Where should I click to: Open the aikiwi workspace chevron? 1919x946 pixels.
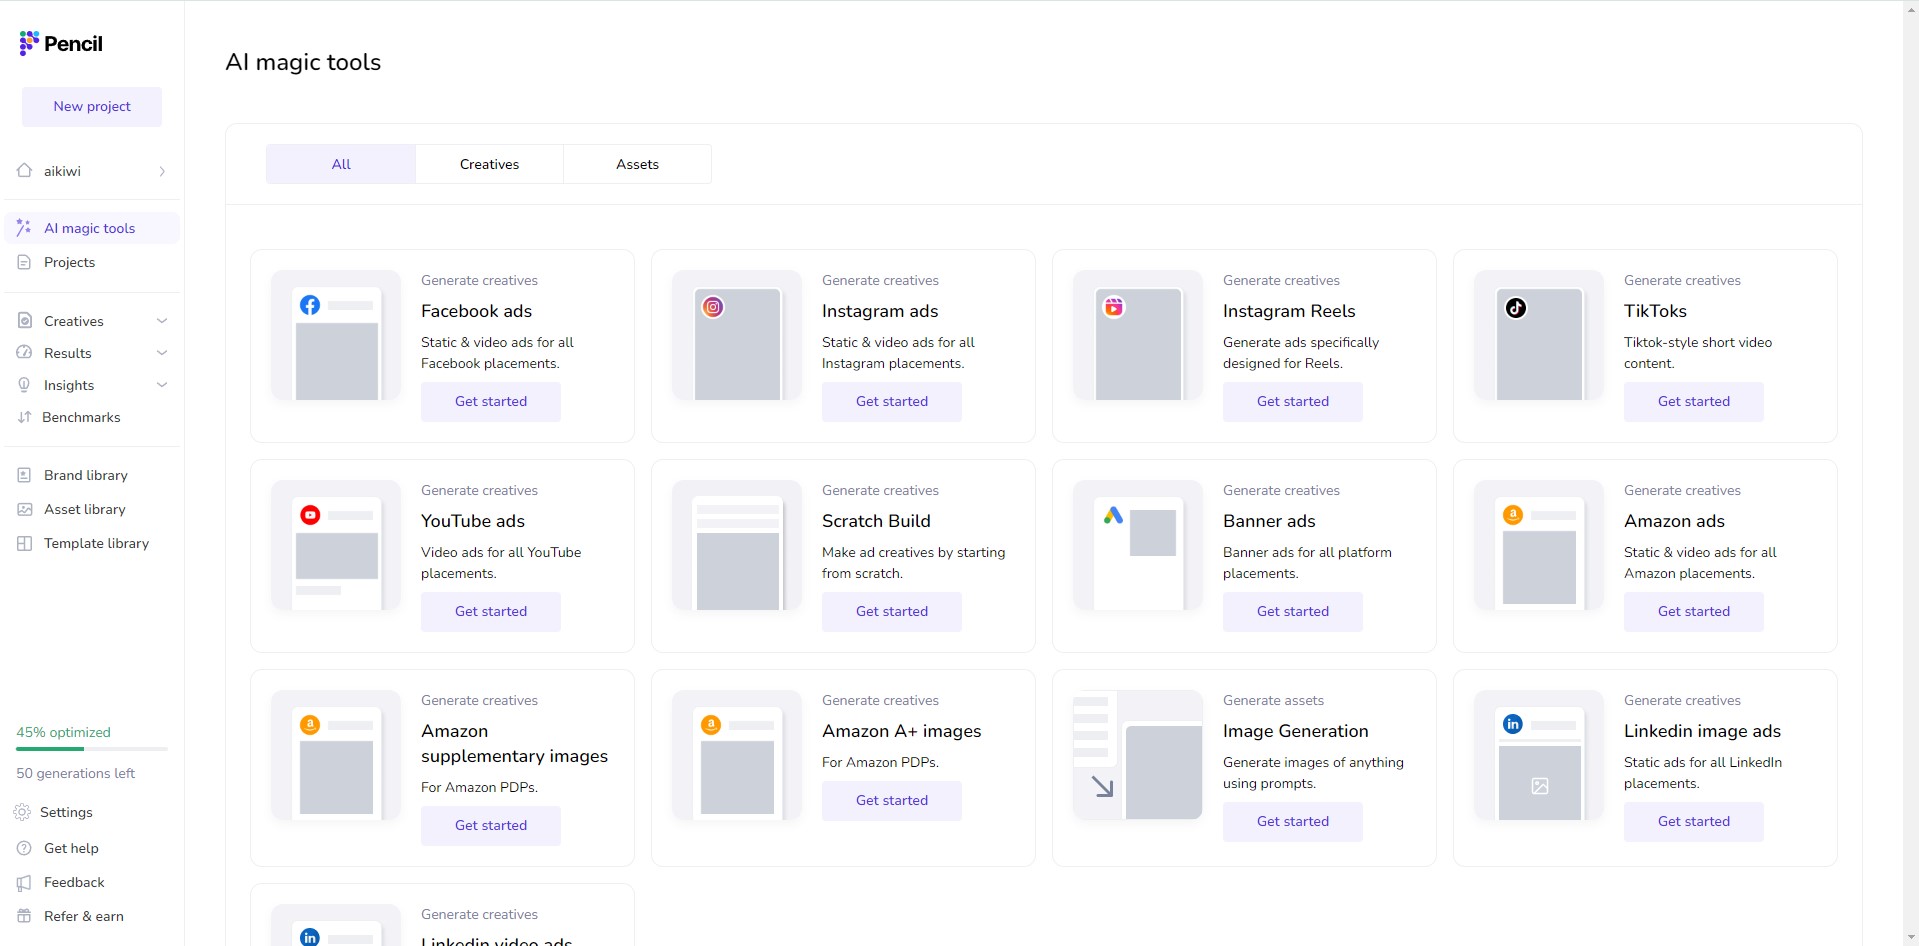click(162, 171)
